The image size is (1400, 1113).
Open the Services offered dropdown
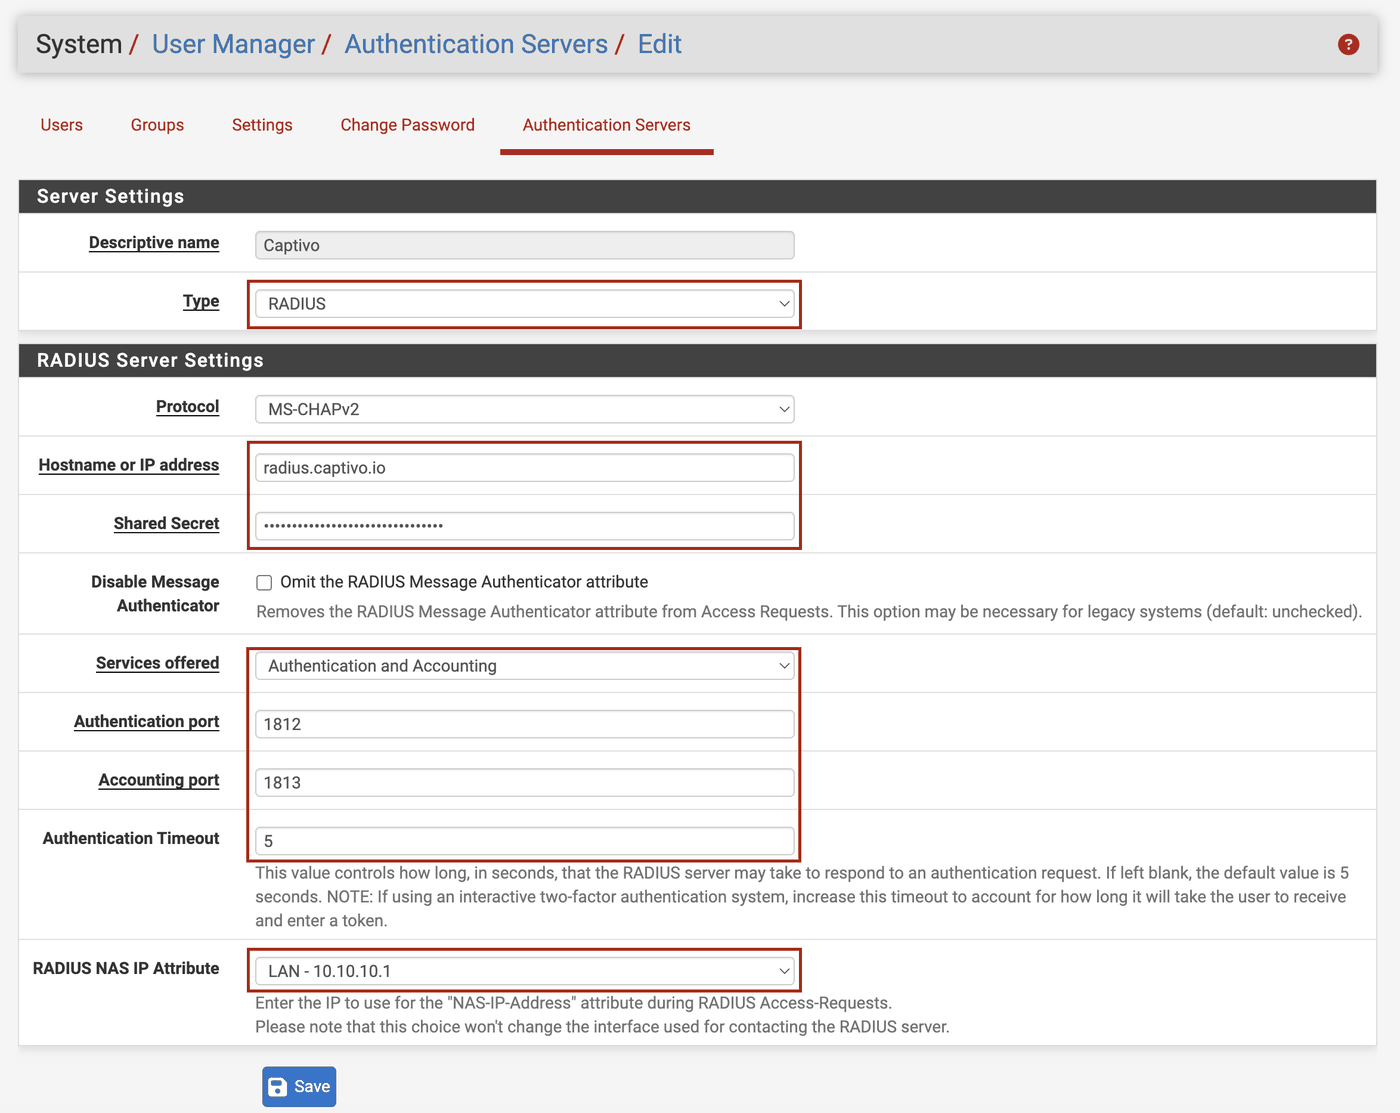[x=525, y=666]
